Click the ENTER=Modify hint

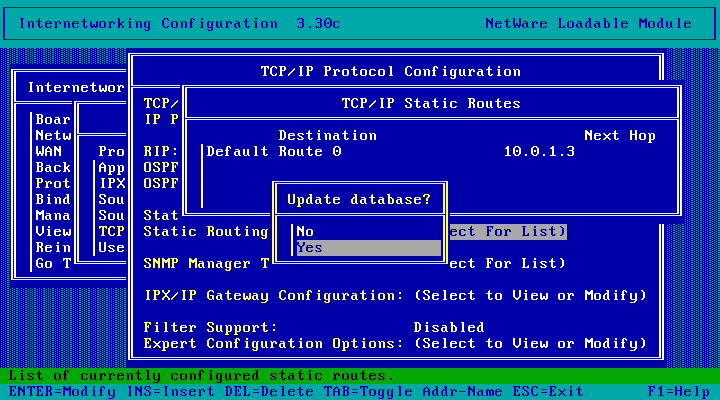(62, 392)
